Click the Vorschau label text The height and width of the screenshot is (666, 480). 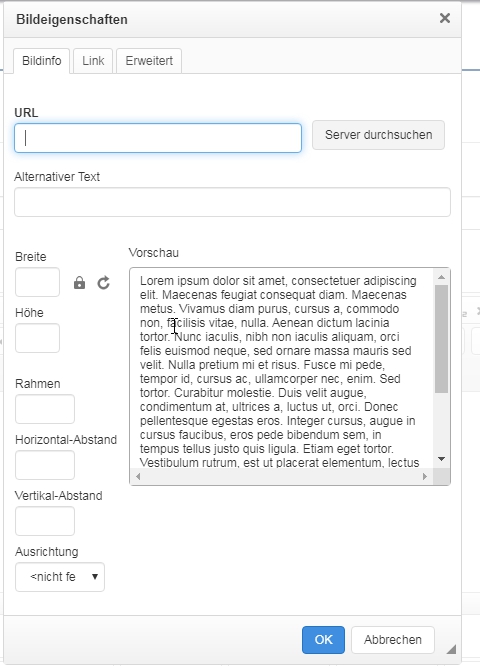tap(154, 253)
